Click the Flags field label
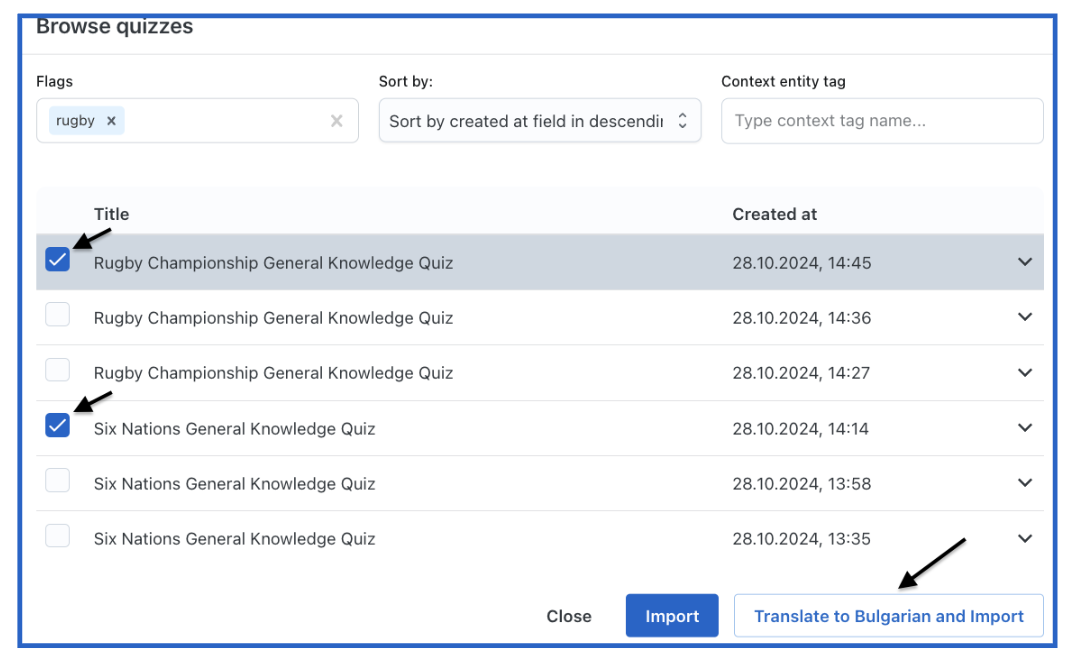This screenshot has width=1074, height=666. [x=54, y=82]
